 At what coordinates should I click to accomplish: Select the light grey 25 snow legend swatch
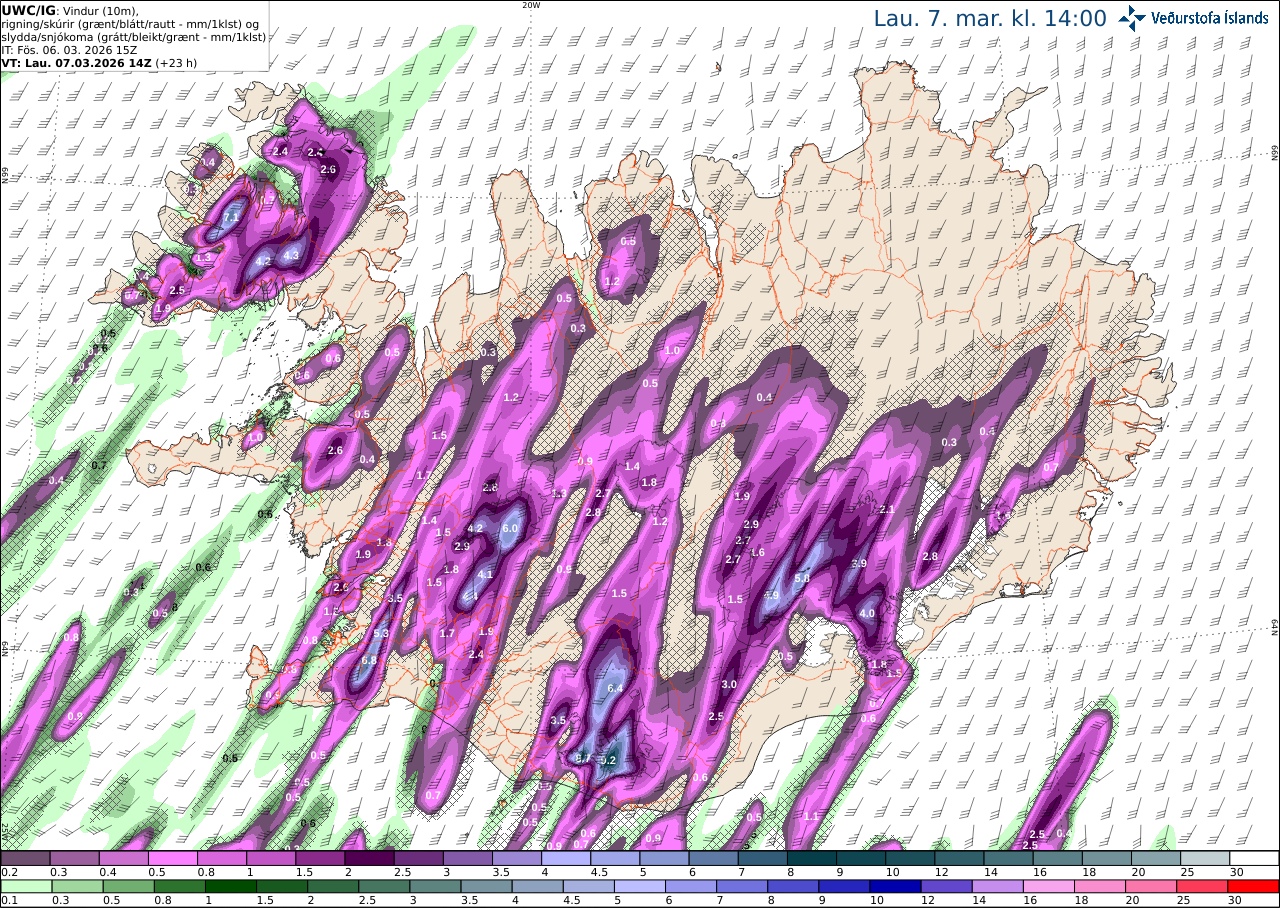point(1205,858)
